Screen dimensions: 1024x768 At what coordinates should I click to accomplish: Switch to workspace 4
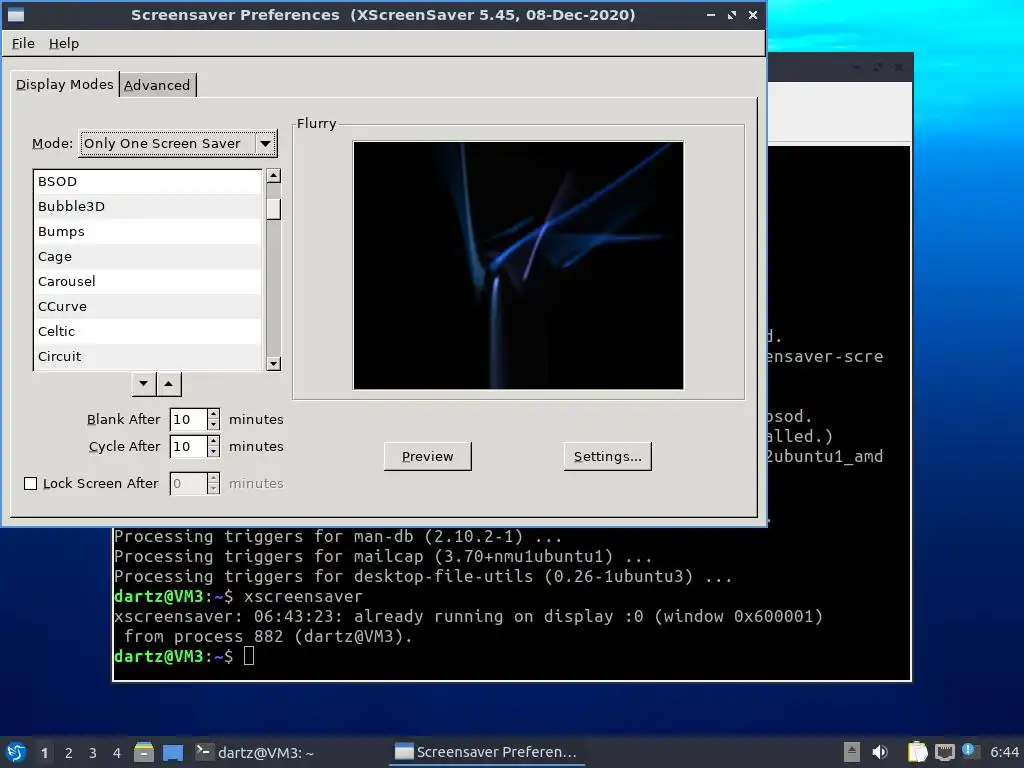point(117,753)
